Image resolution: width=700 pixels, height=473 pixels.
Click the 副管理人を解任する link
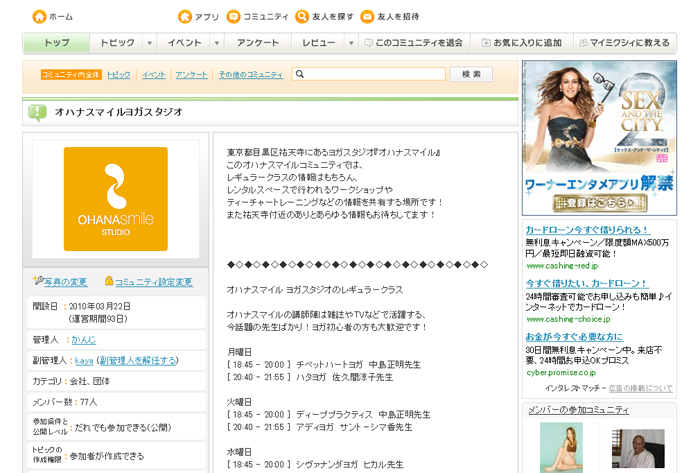[138, 361]
